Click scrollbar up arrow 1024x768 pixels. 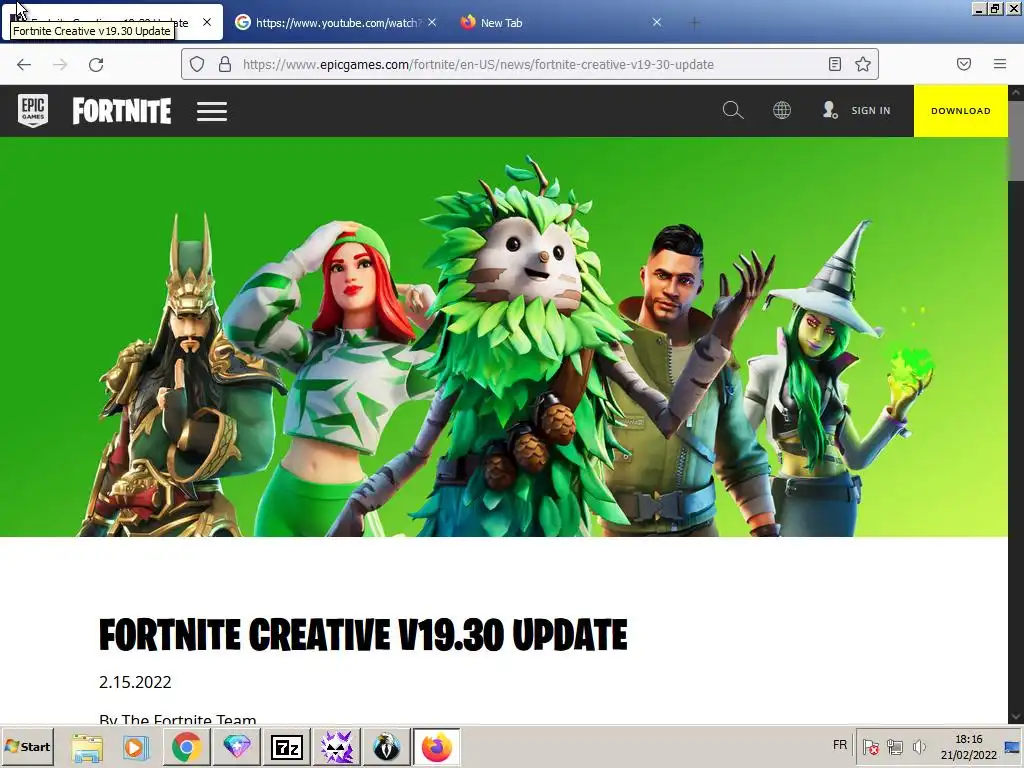[x=1016, y=92]
